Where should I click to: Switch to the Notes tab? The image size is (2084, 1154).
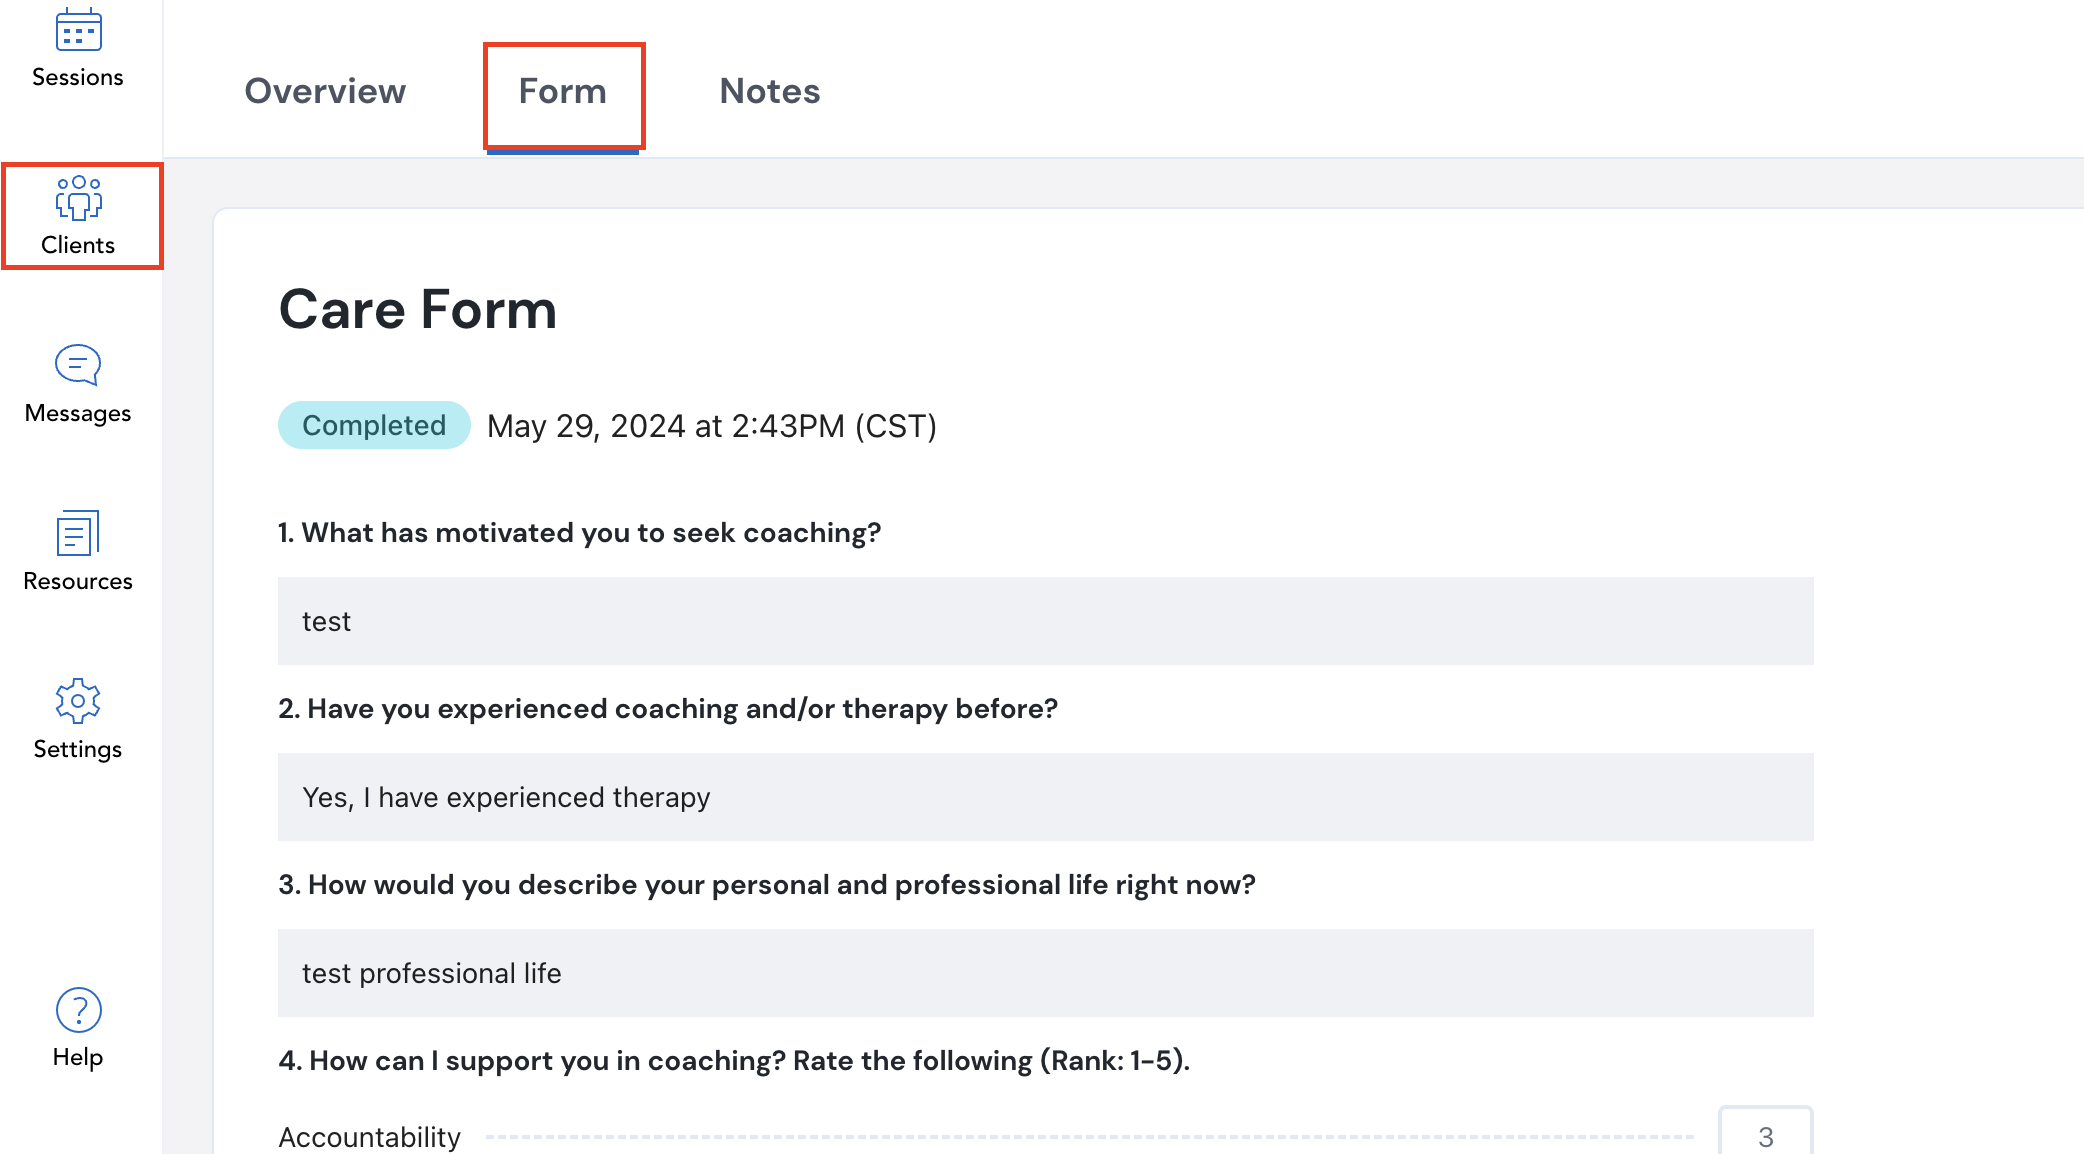click(x=769, y=91)
